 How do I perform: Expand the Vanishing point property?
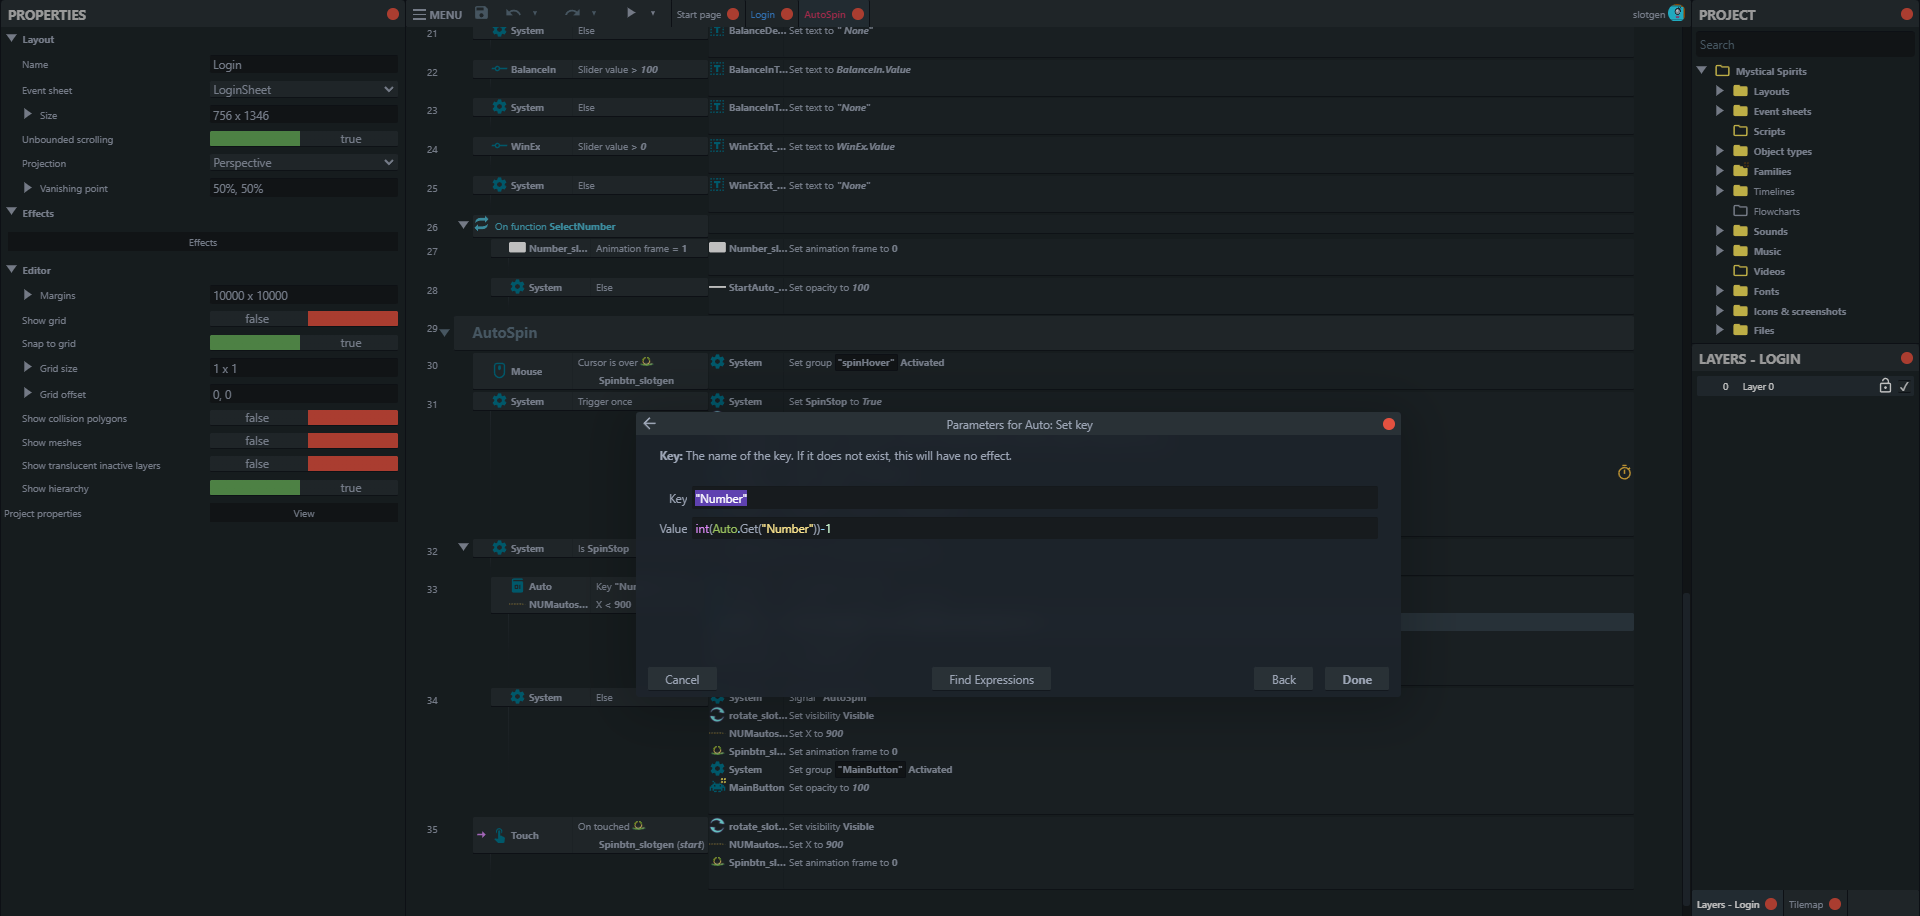(28, 187)
